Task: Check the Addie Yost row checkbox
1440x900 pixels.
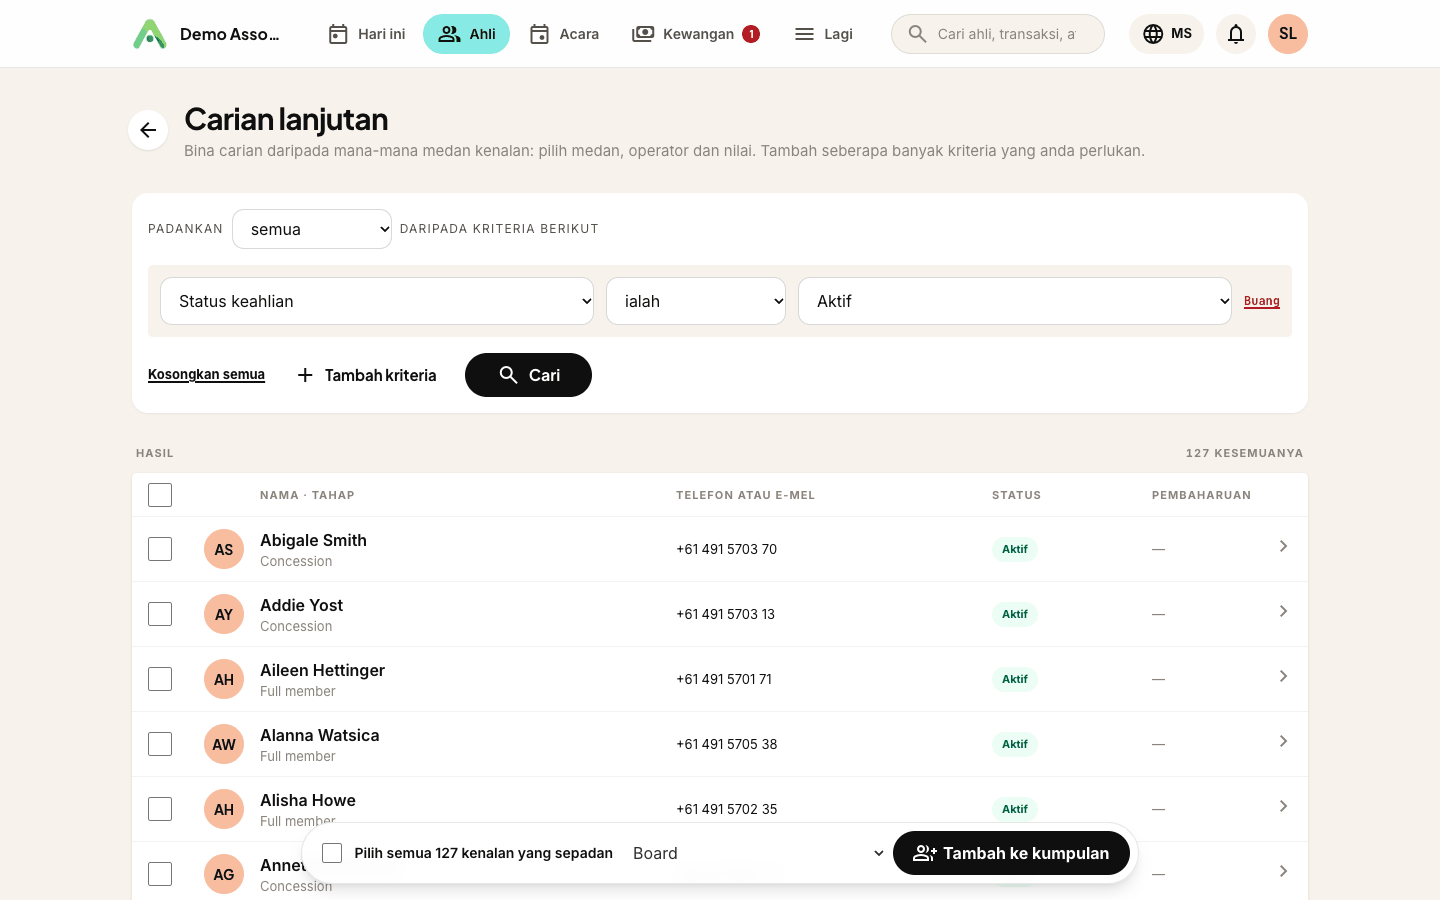Action: tap(160, 614)
